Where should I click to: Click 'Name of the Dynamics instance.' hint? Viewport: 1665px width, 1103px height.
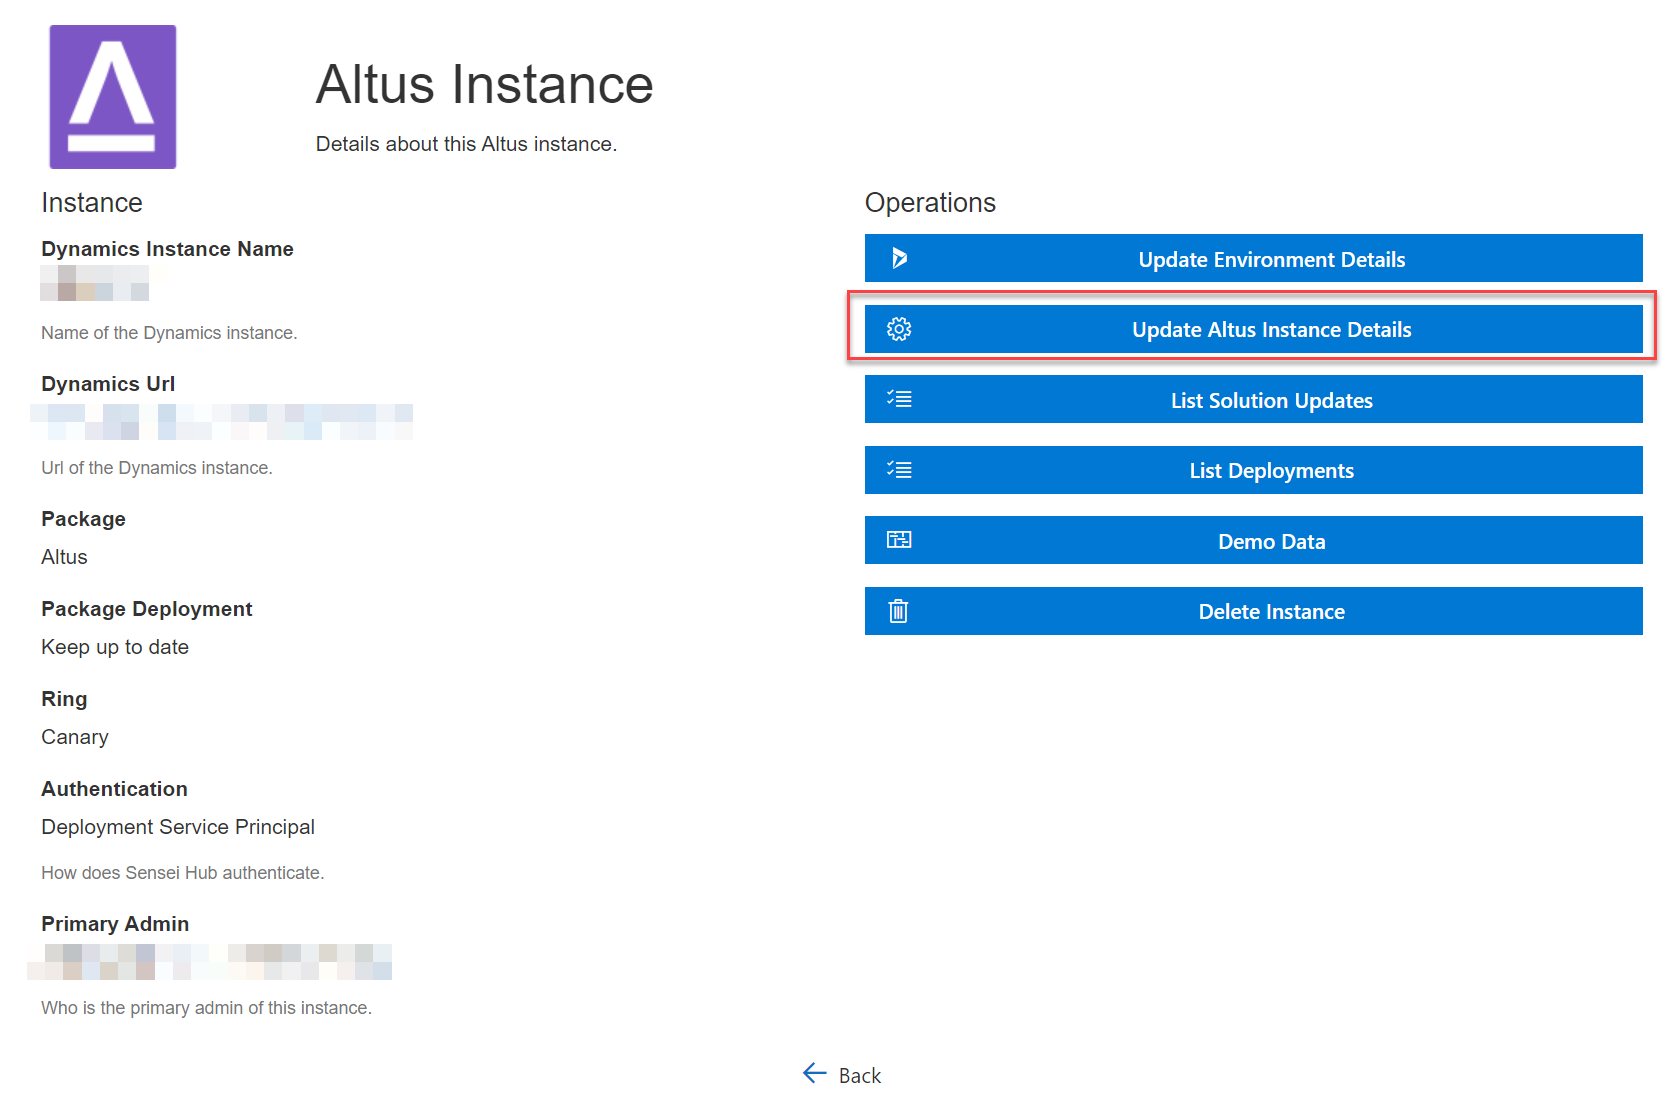(x=169, y=333)
